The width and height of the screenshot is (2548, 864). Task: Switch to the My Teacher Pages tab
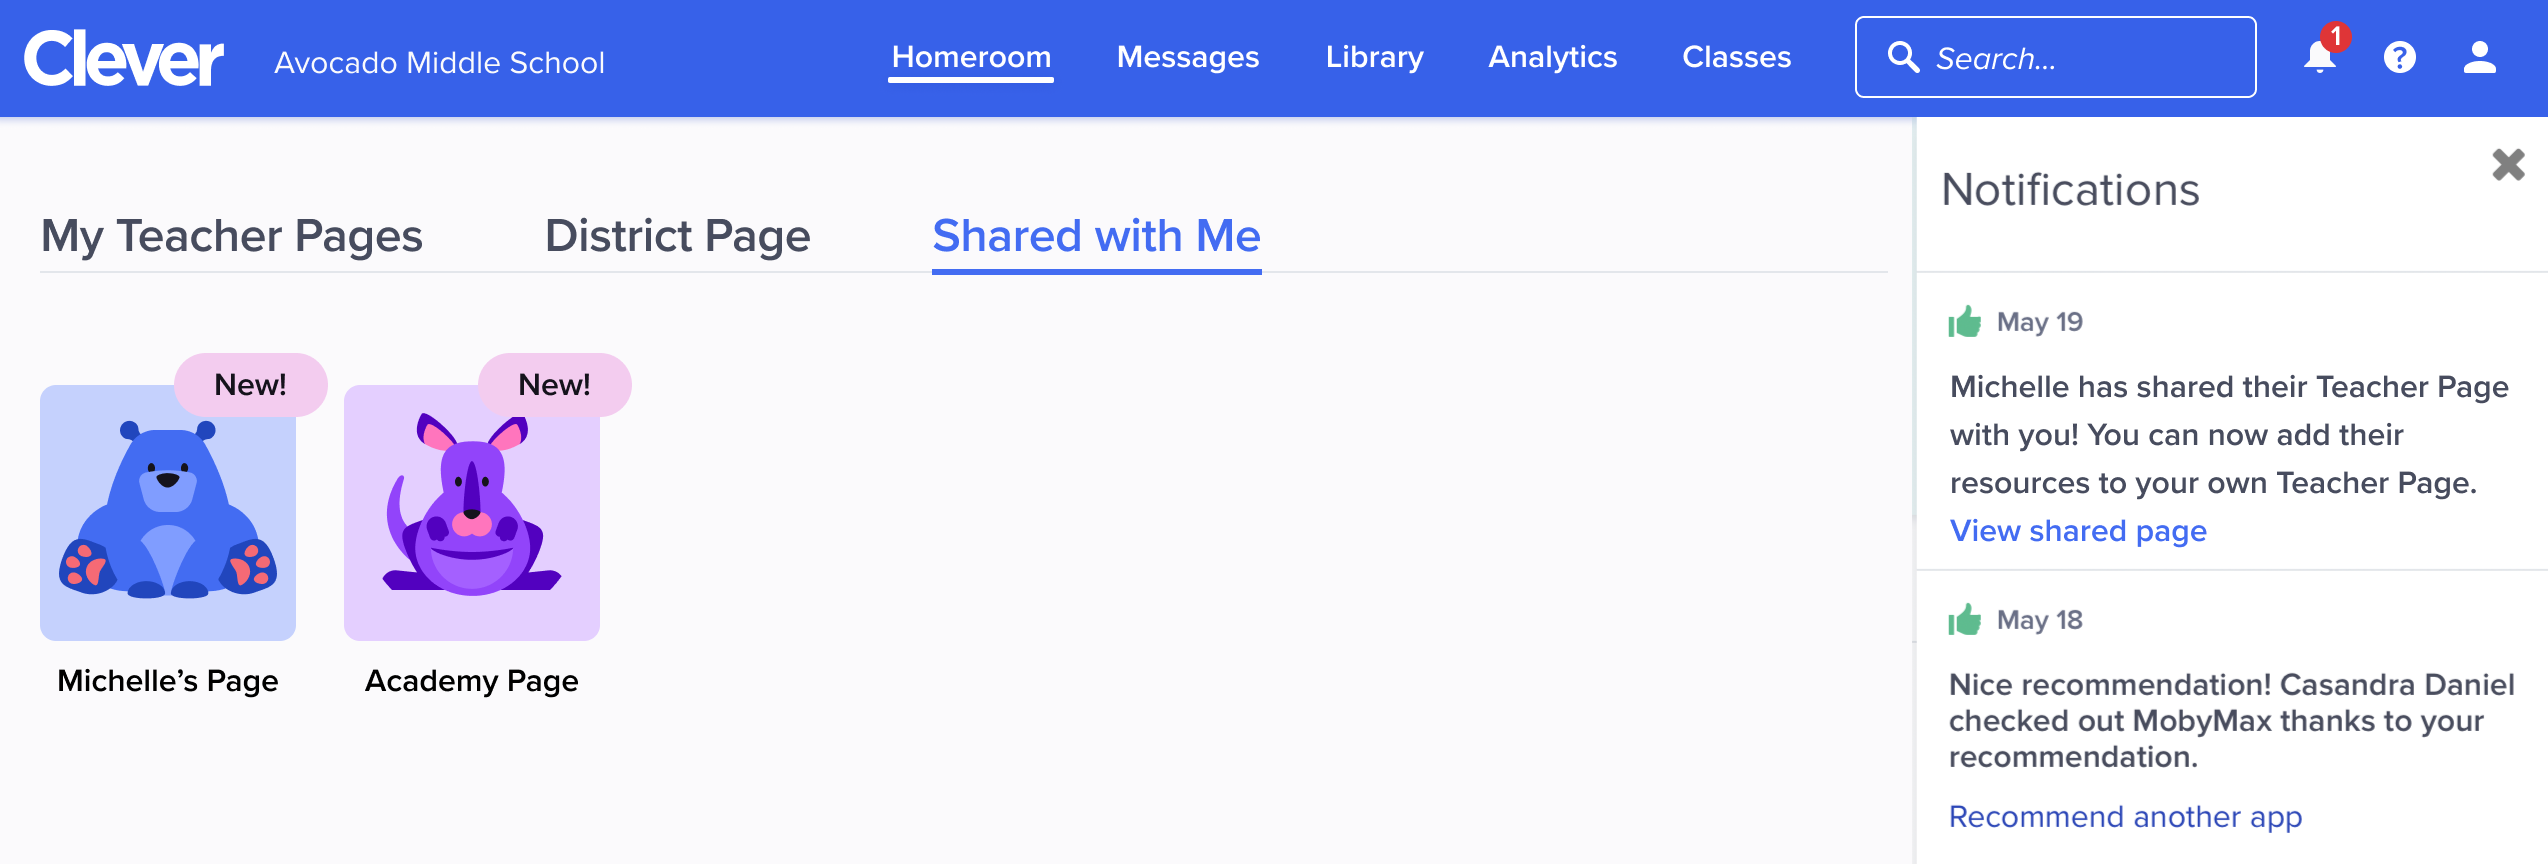point(230,236)
